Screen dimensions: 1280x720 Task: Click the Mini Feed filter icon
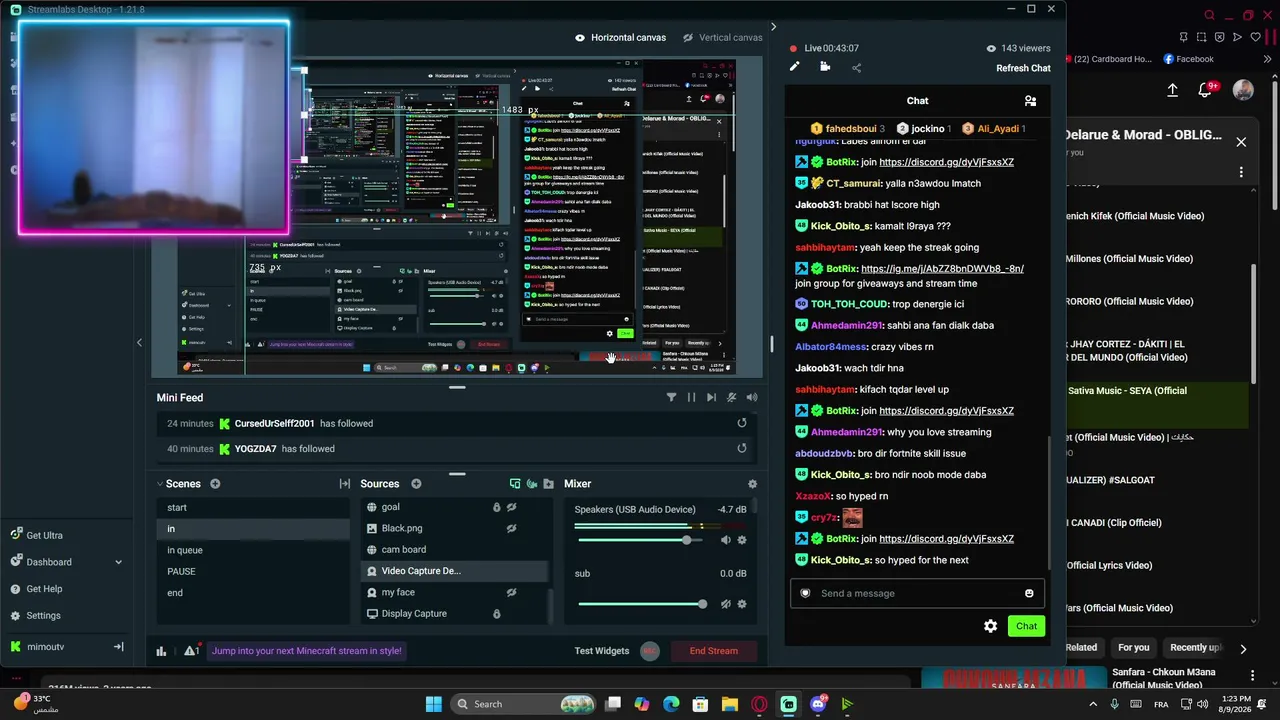pos(671,397)
